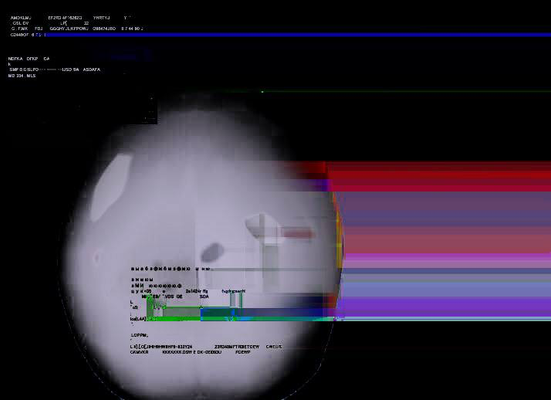Select the dark red stripe band at right
Screen dimensions: 551x400
439,176
